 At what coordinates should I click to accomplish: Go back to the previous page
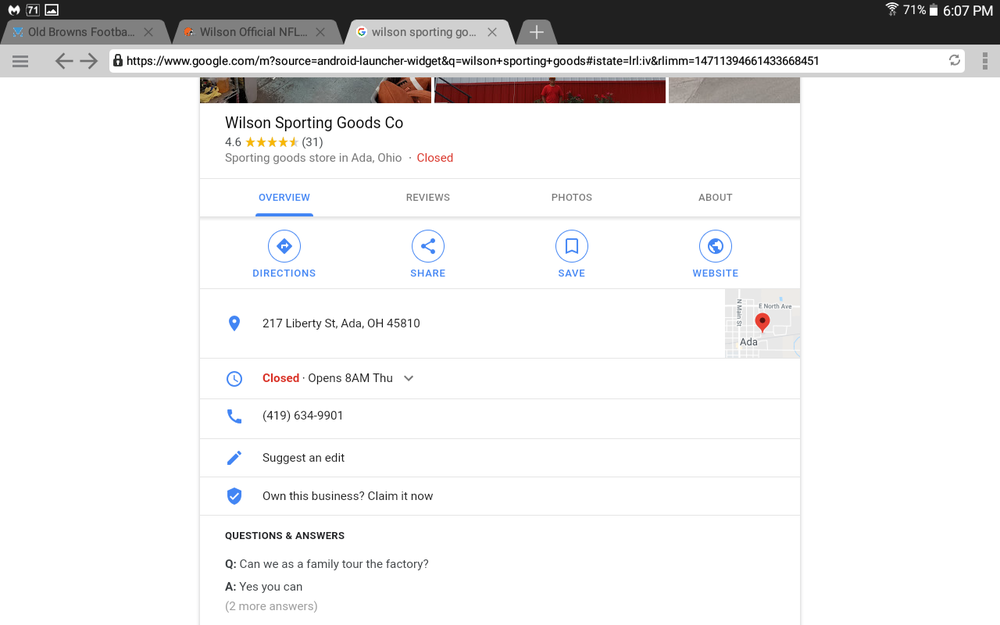click(63, 61)
